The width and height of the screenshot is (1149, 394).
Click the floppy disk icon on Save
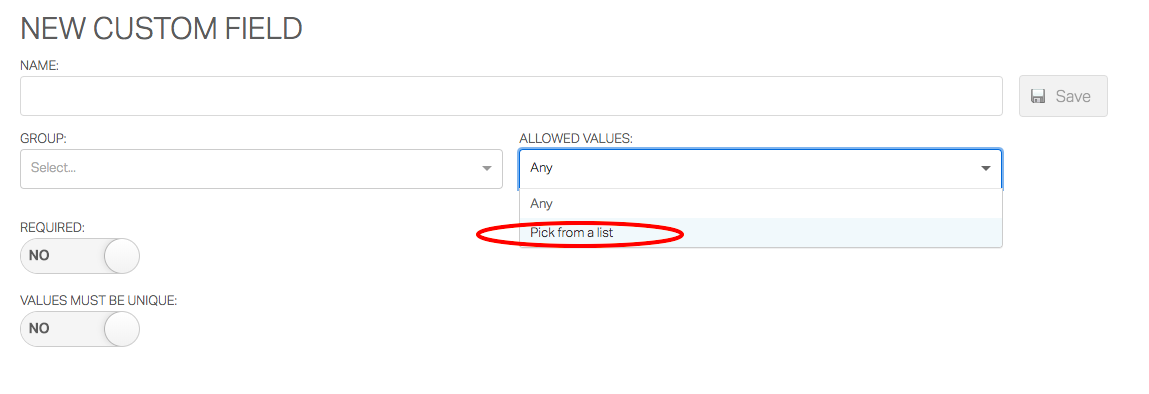[x=1038, y=96]
